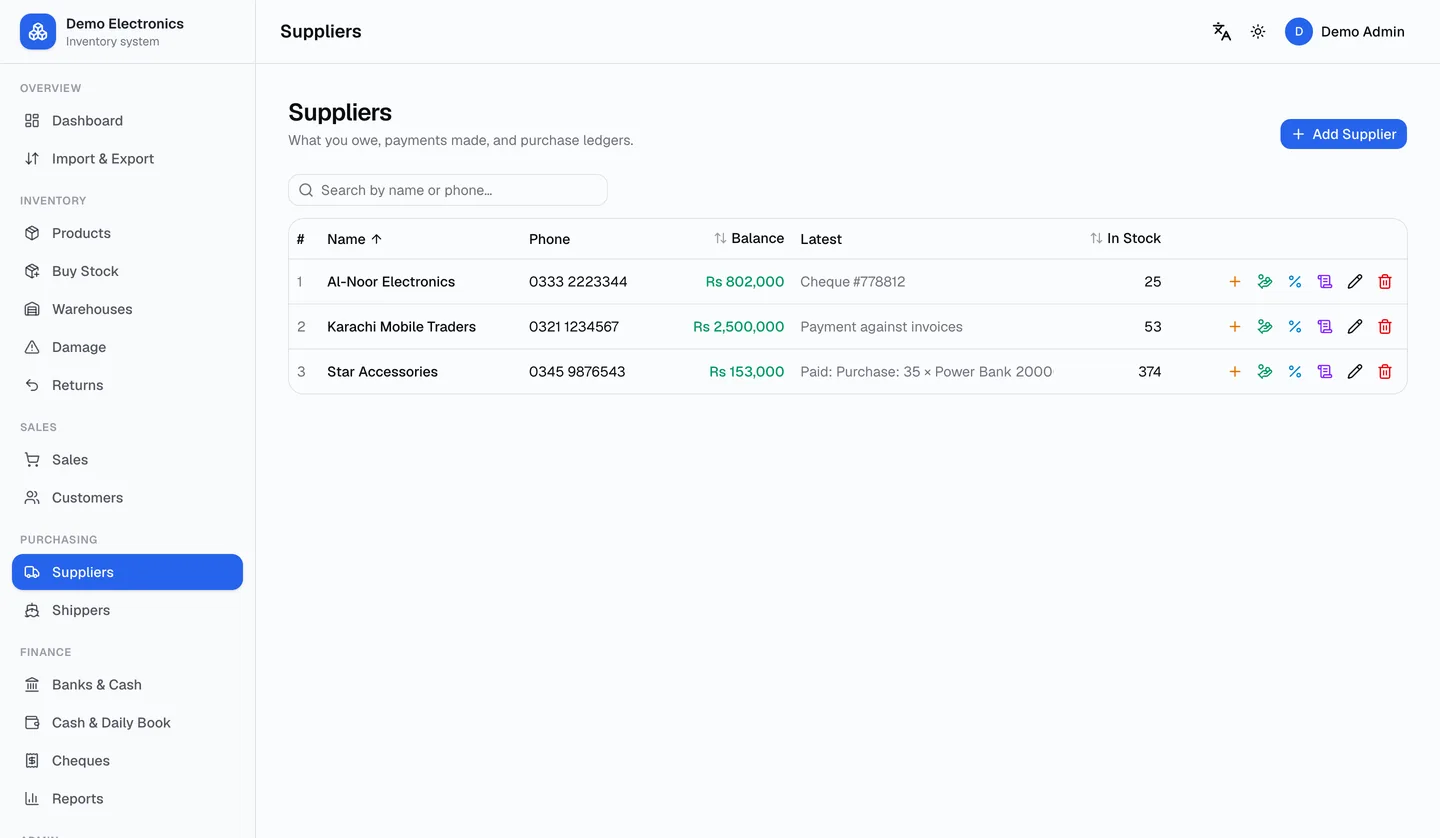Click the Suppliers title in the top bar
This screenshot has width=1440, height=838.
pyautogui.click(x=321, y=32)
